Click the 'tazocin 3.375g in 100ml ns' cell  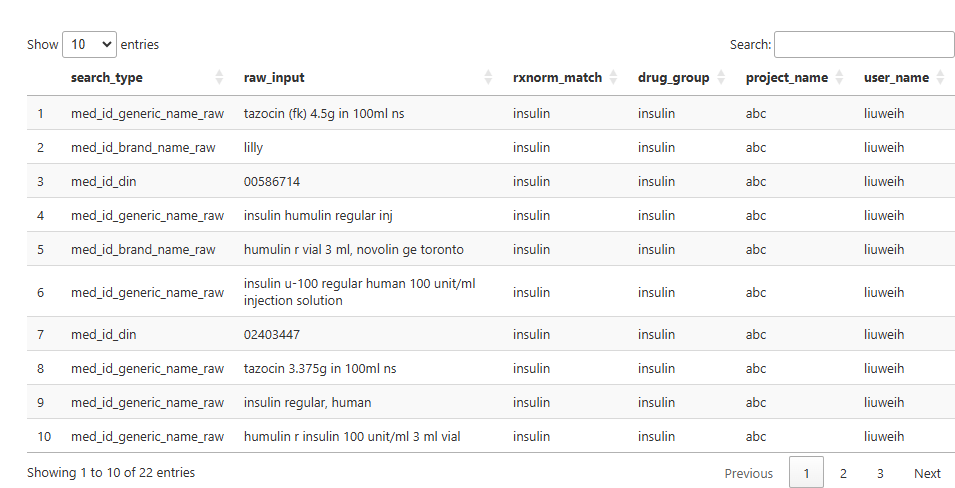coord(320,369)
